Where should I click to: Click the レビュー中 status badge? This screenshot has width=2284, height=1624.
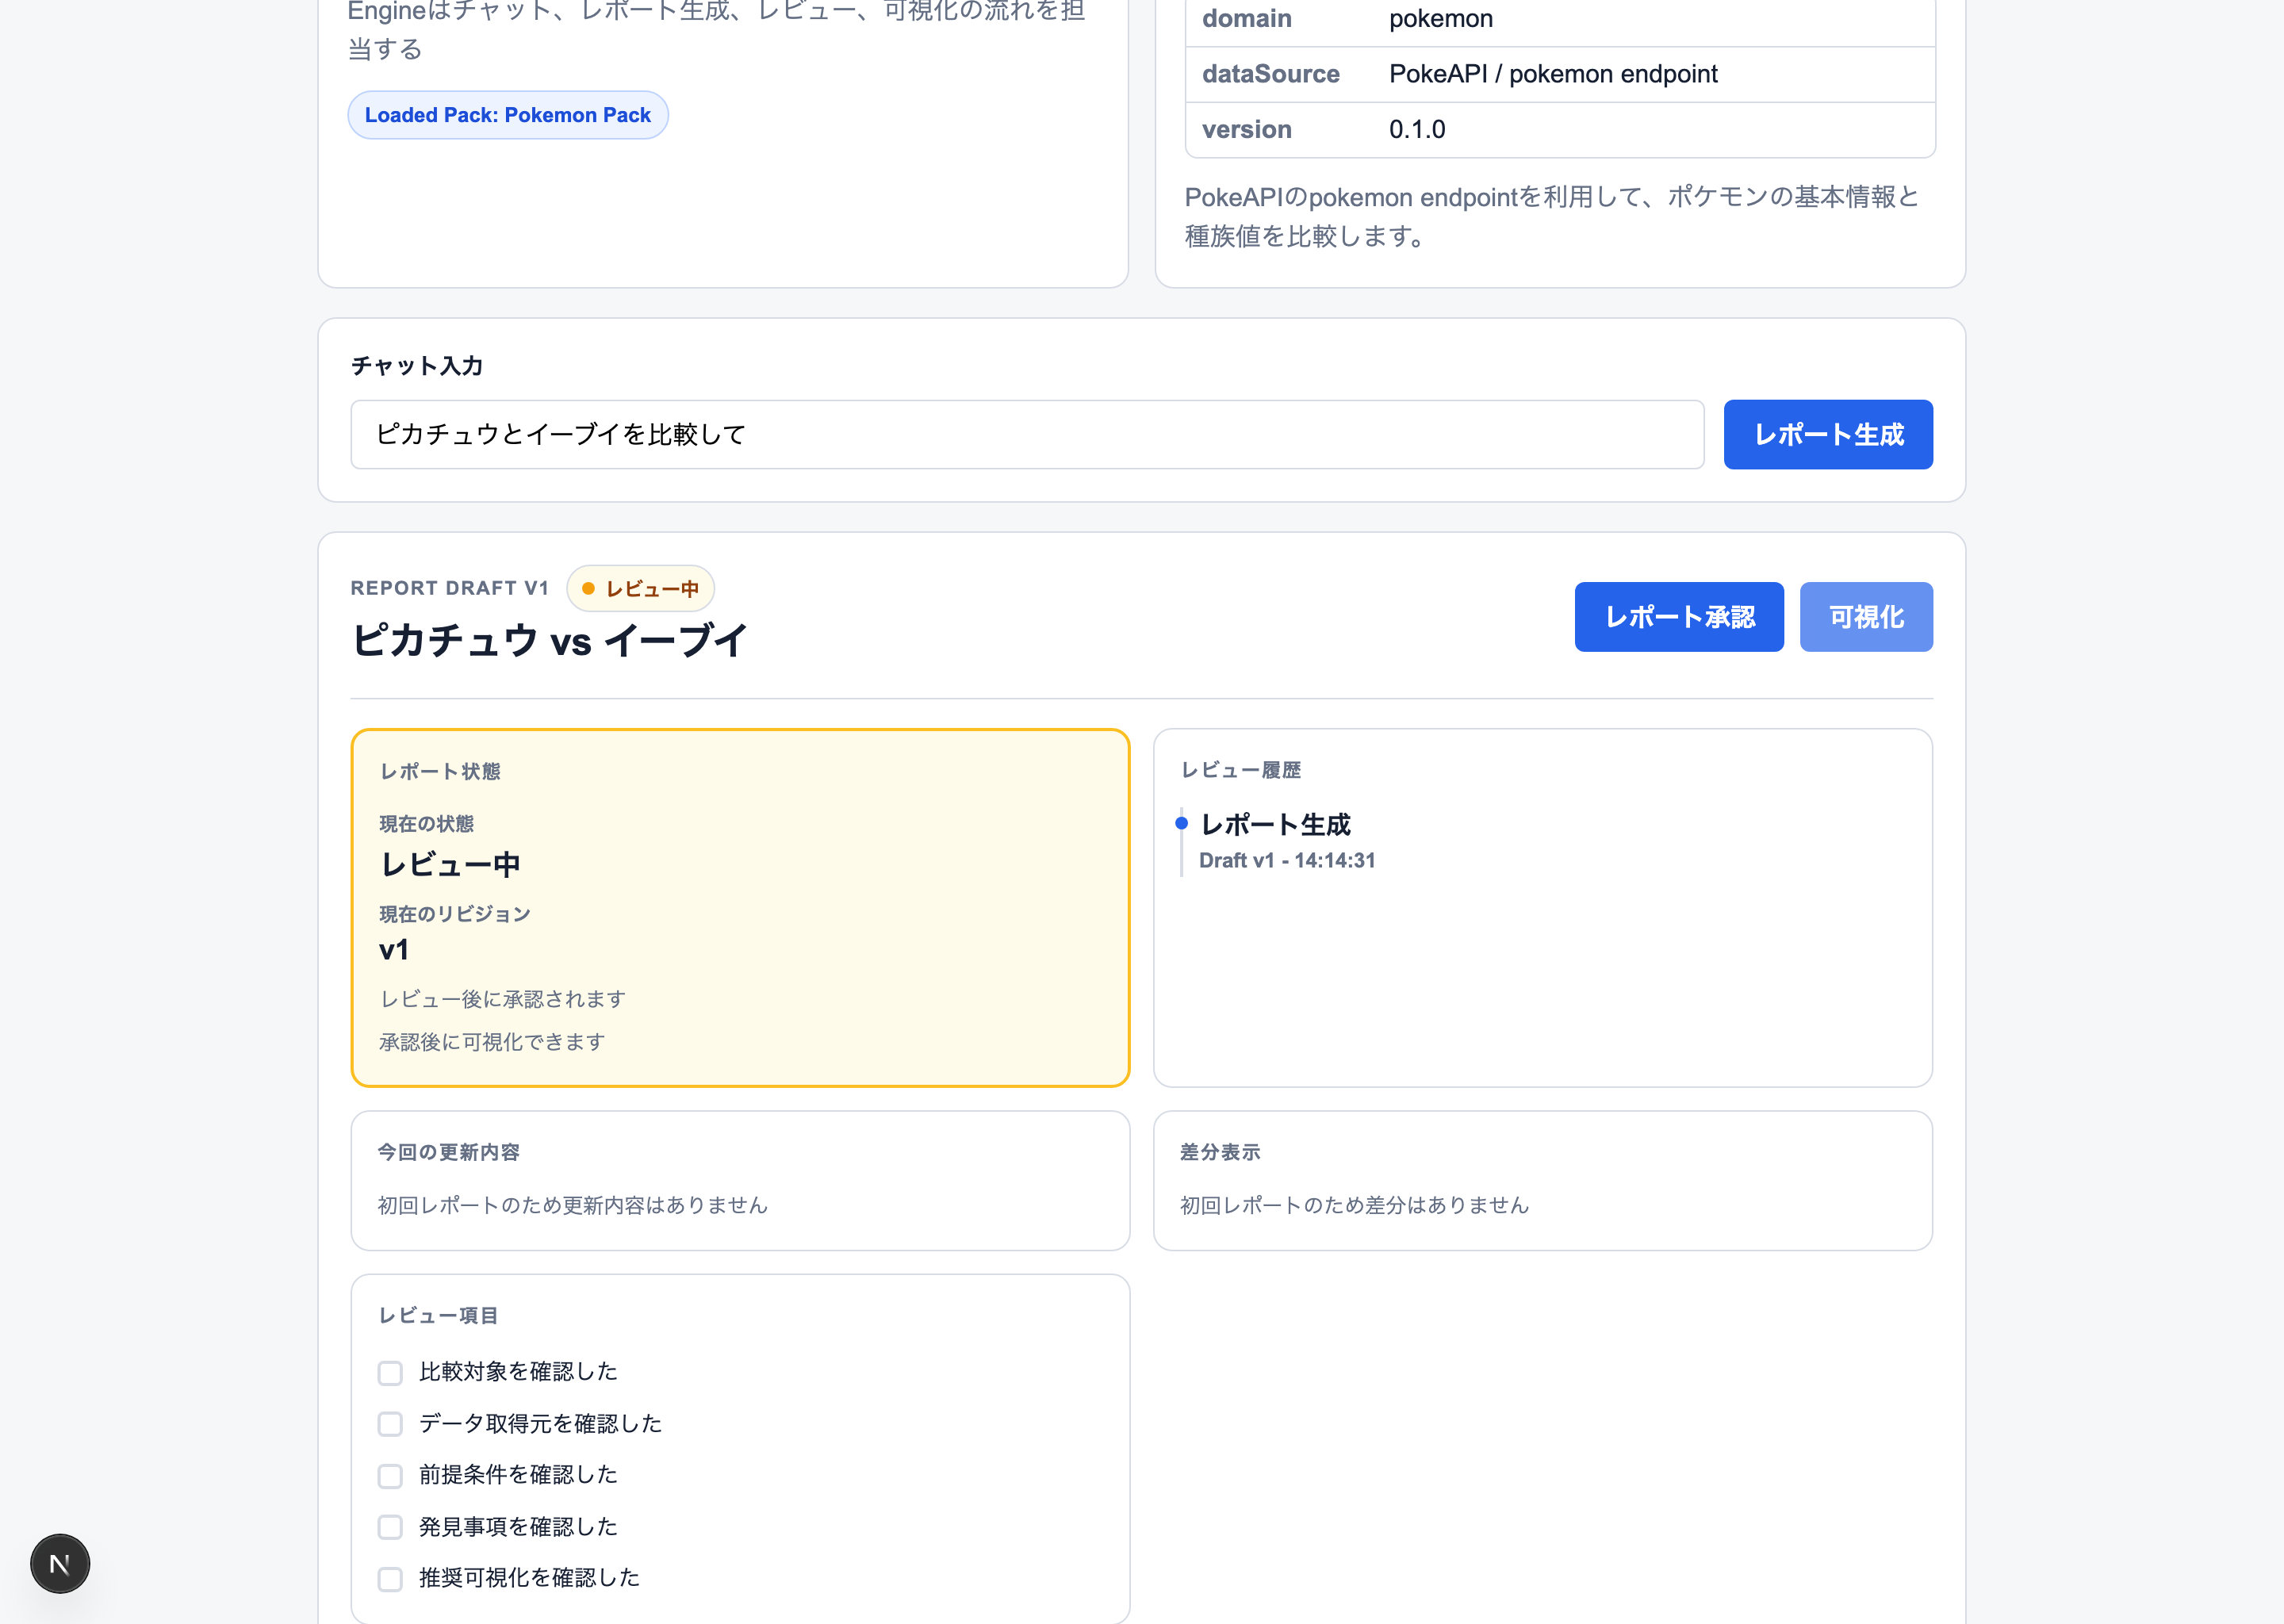pyautogui.click(x=640, y=589)
